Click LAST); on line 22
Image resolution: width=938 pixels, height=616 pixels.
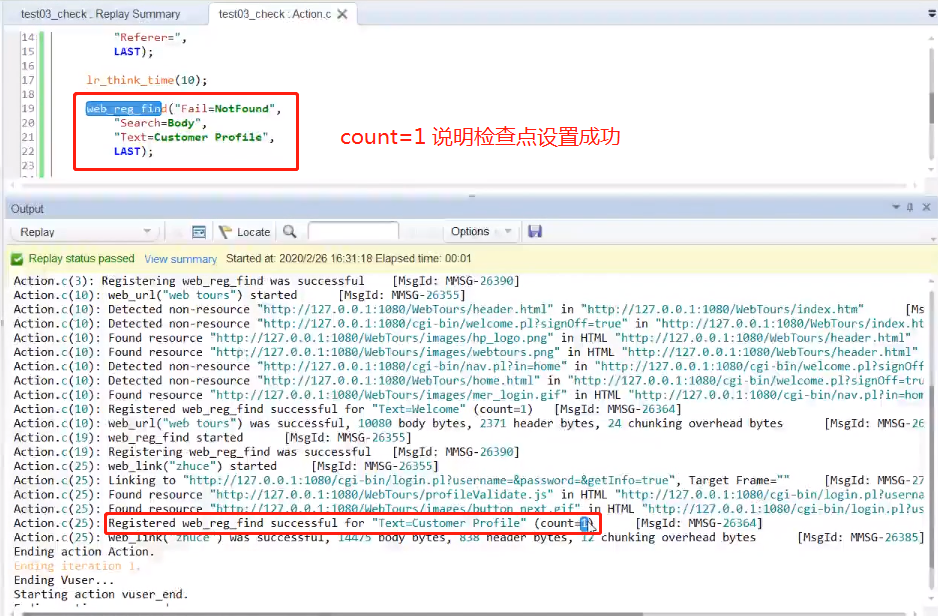click(x=133, y=151)
